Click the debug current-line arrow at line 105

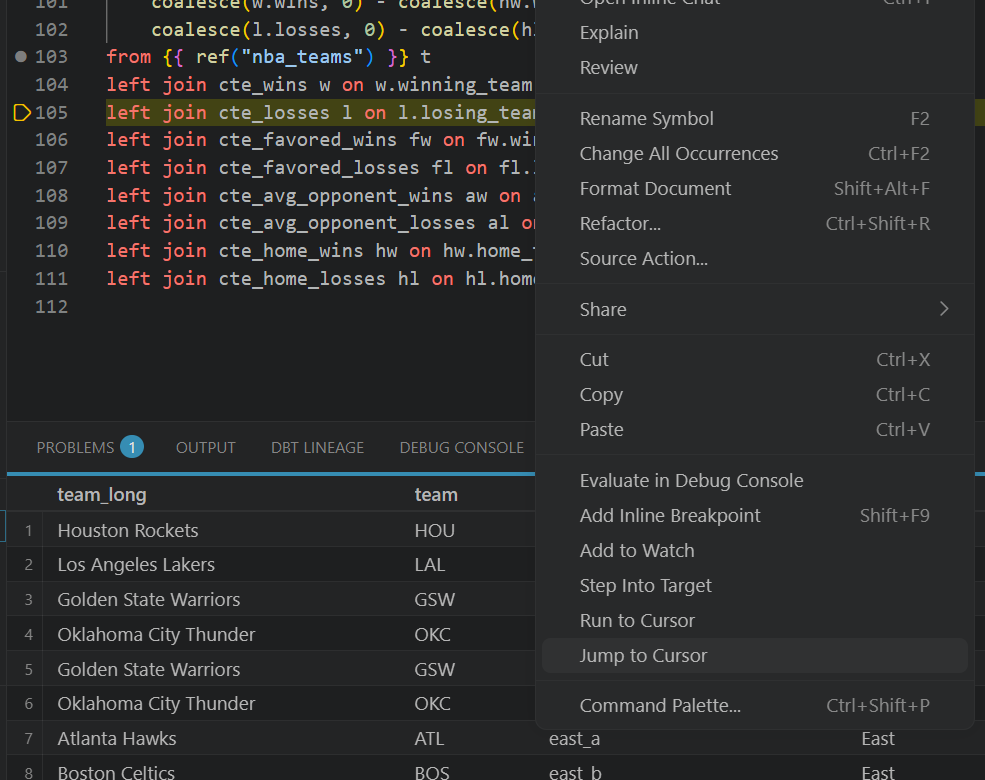pos(22,113)
